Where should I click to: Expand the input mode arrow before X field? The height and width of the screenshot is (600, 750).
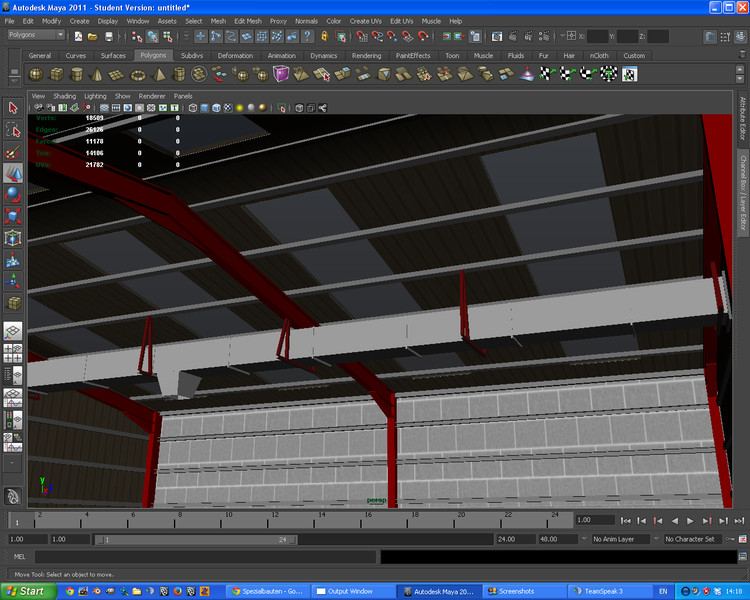pos(562,35)
